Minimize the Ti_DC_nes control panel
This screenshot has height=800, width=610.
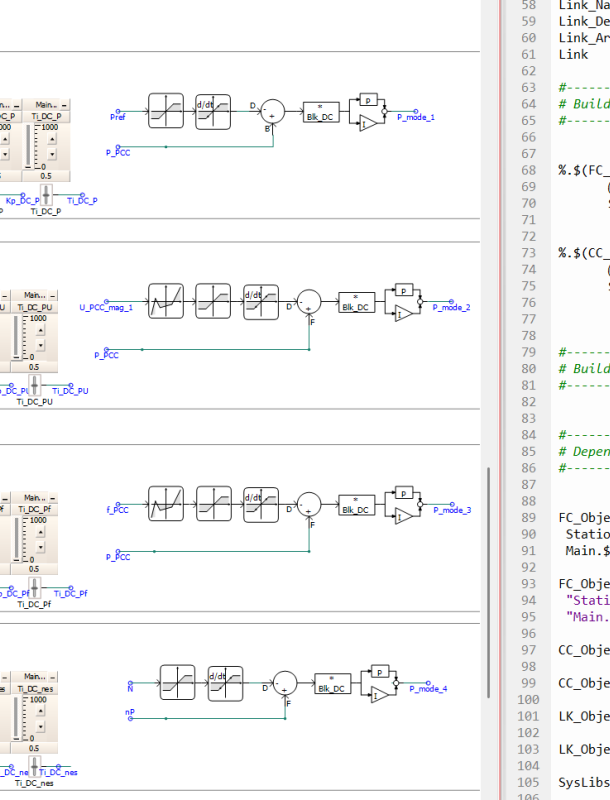click(x=53, y=677)
